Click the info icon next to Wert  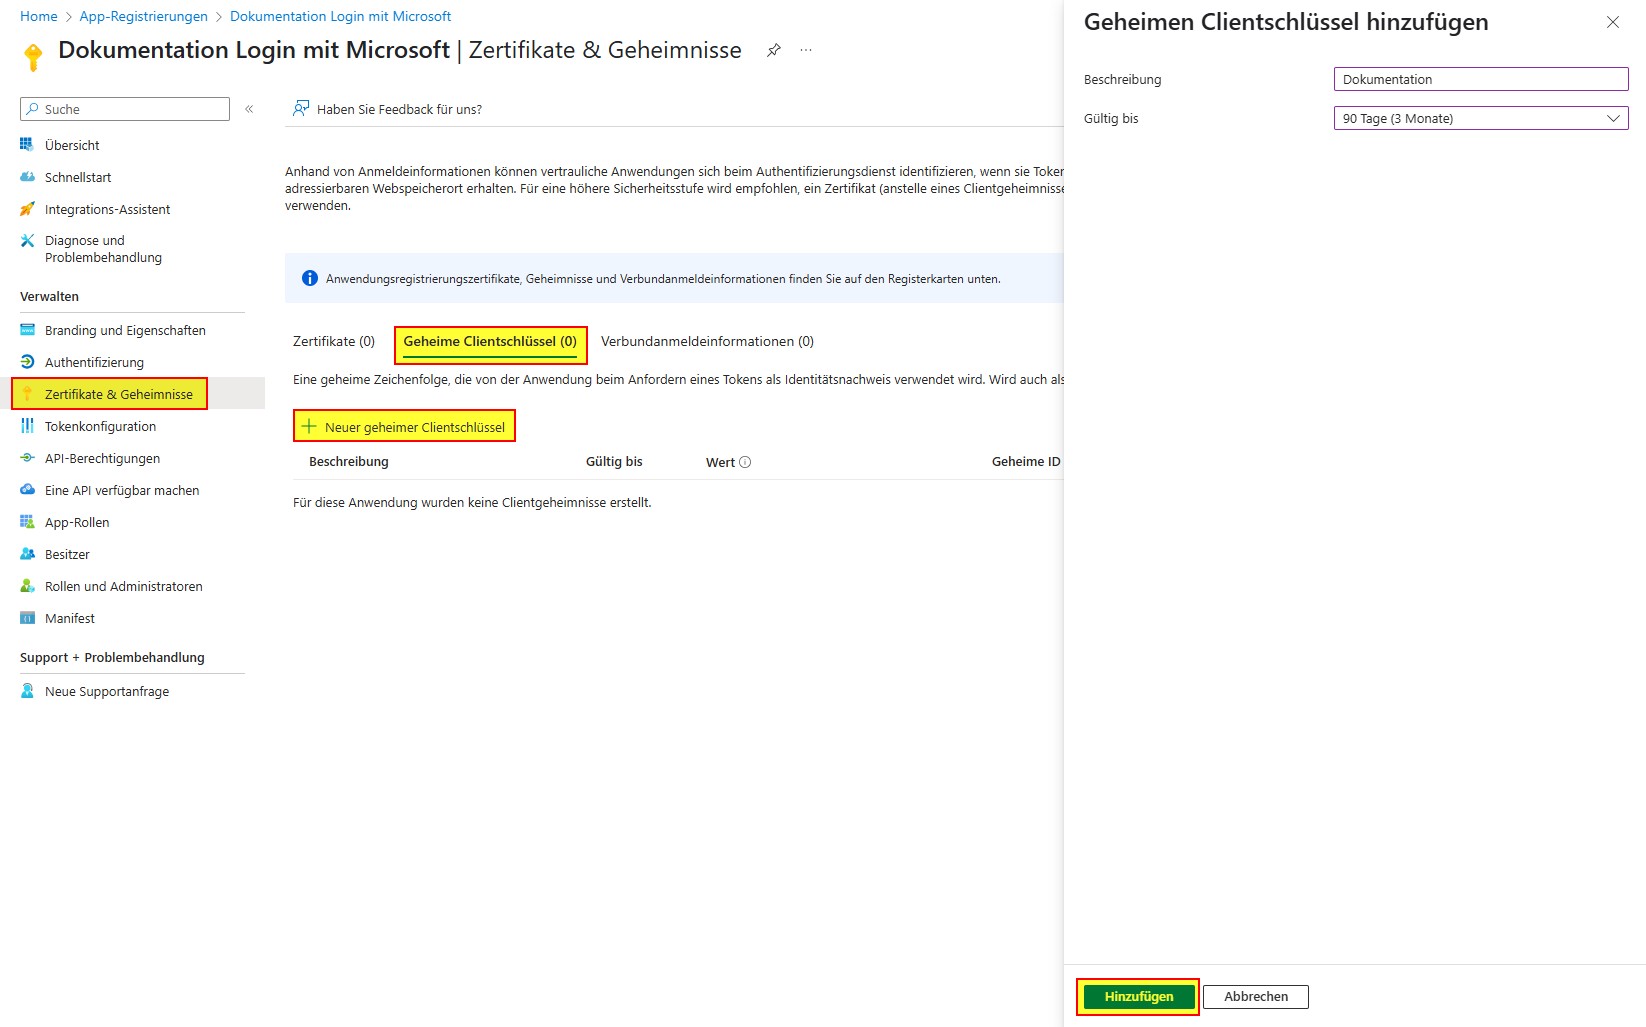click(x=745, y=462)
